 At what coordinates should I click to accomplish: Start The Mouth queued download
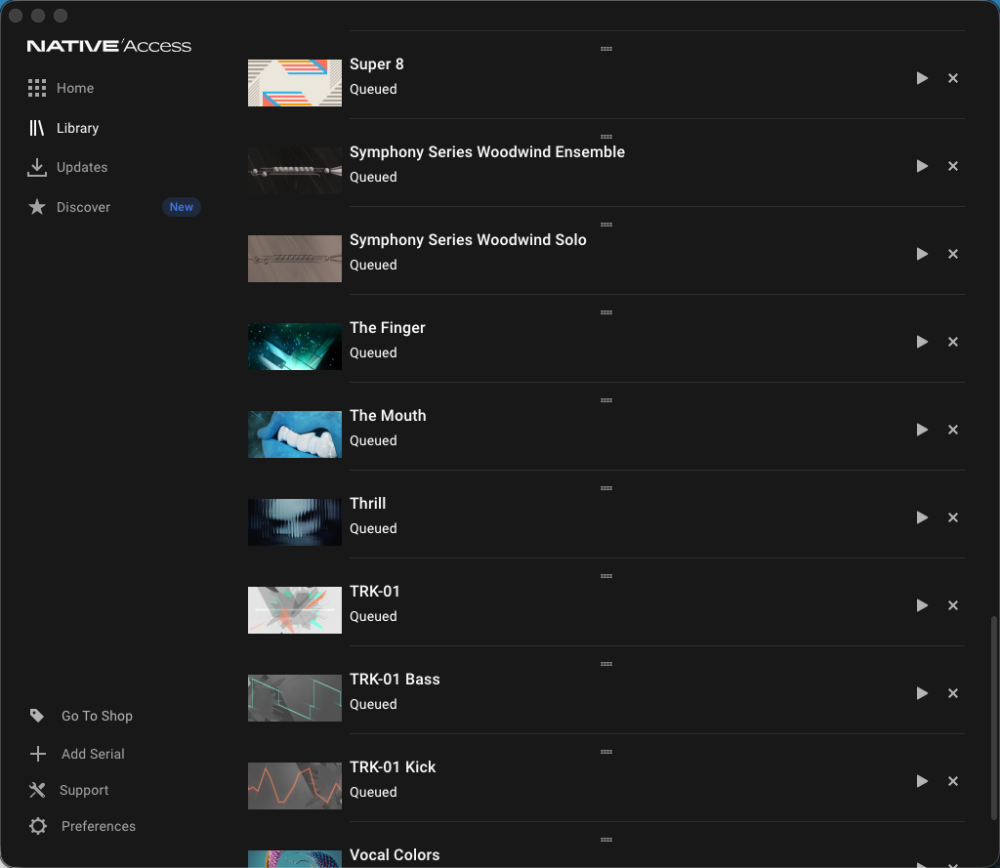tap(922, 430)
